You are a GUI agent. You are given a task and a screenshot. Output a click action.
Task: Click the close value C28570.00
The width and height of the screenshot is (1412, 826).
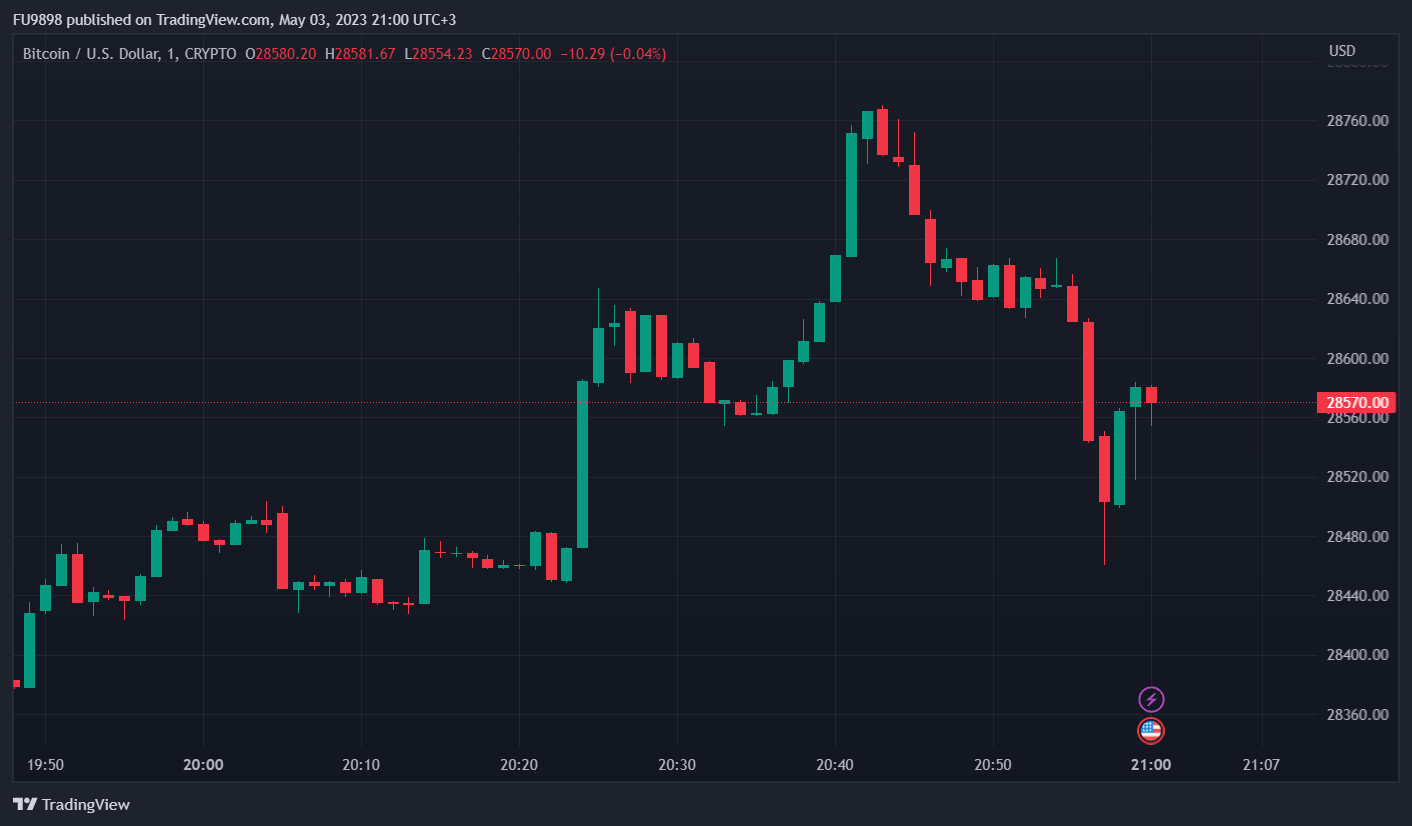516,54
